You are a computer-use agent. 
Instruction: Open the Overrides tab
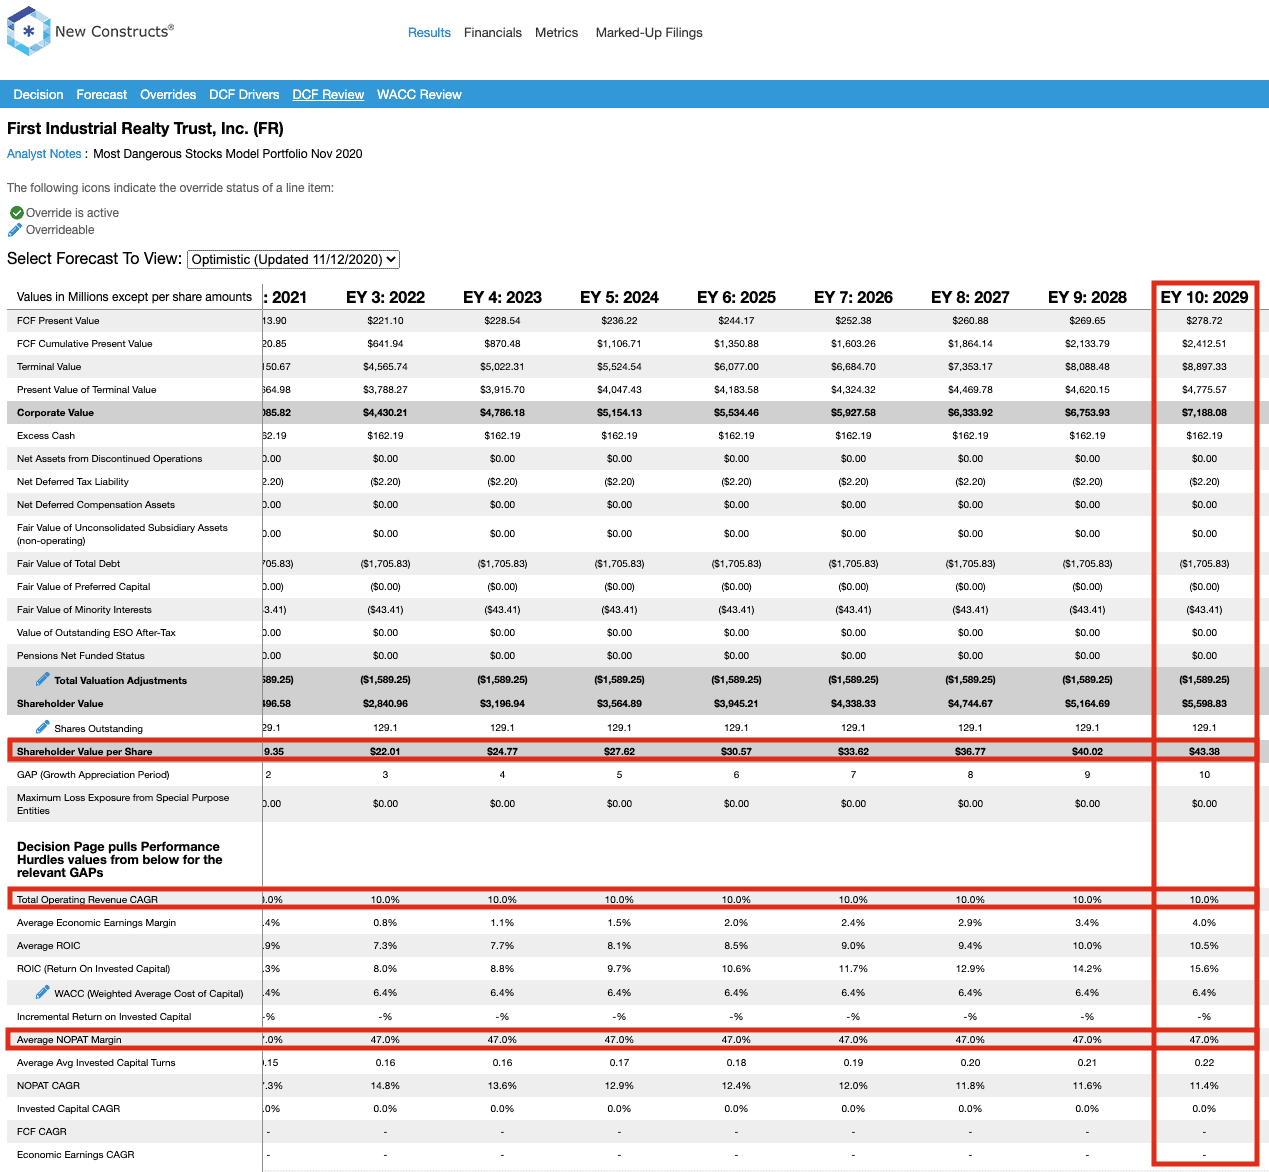[168, 95]
